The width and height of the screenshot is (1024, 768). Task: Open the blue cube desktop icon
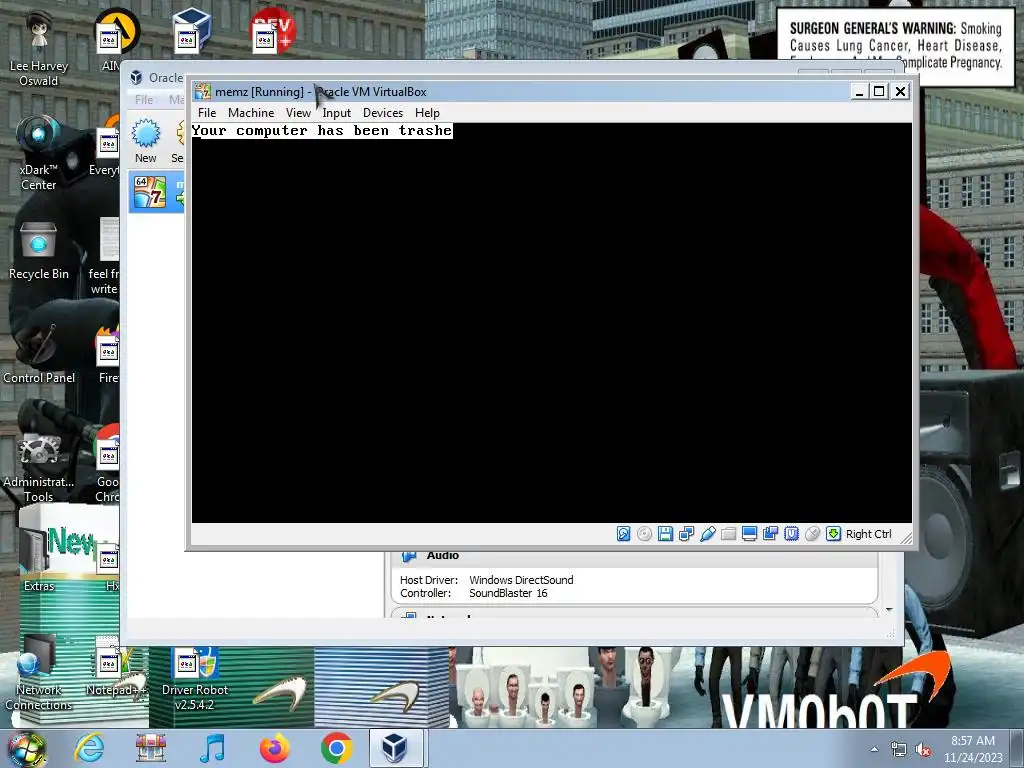coord(191,31)
